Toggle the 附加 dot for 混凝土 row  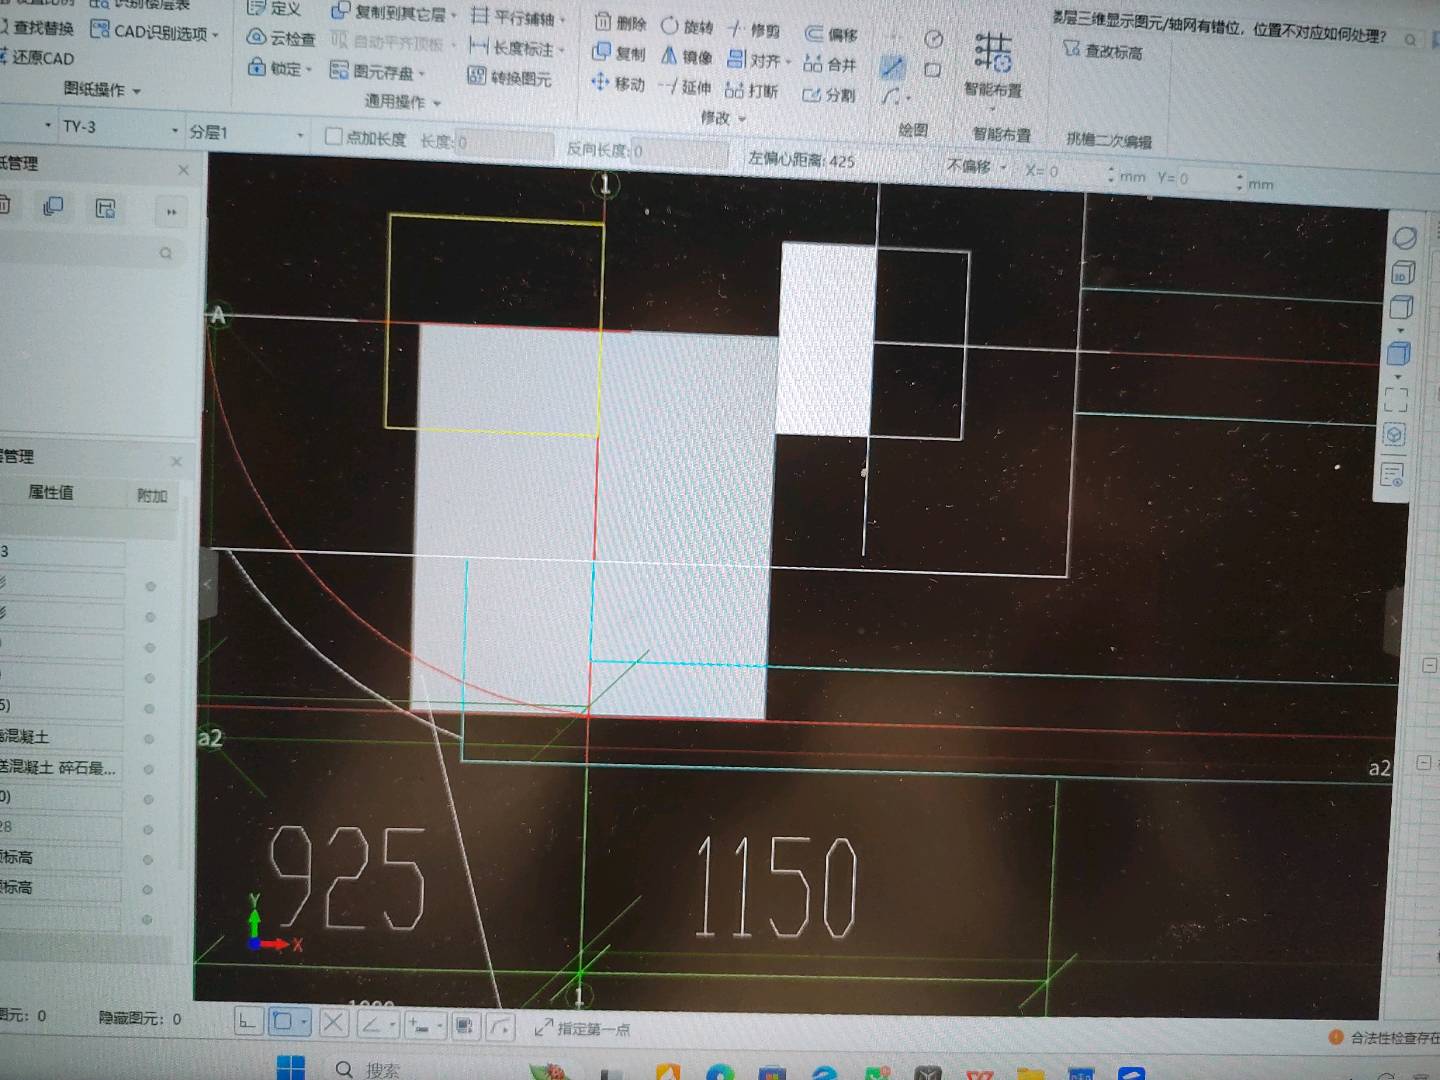149,739
